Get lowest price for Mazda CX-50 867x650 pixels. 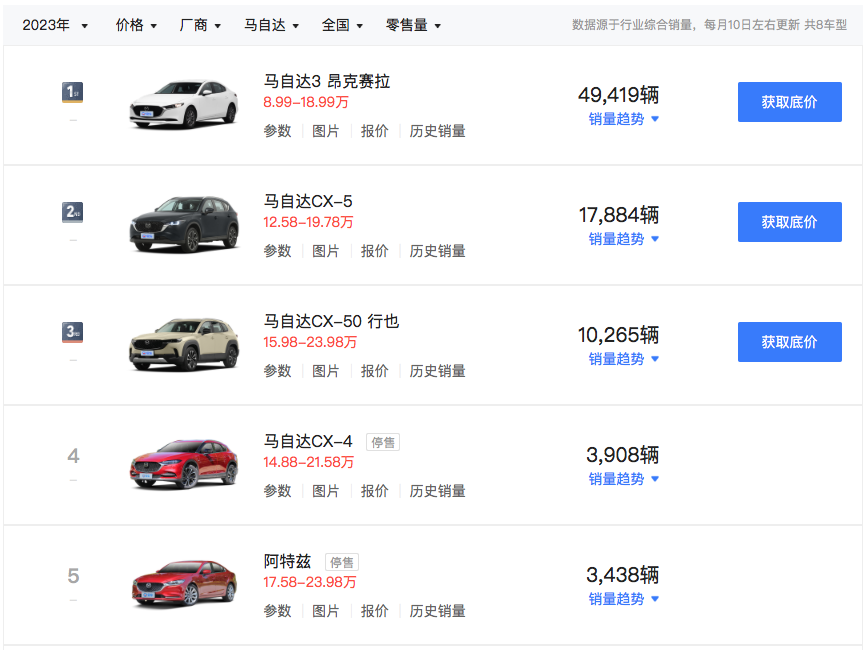pyautogui.click(x=789, y=342)
